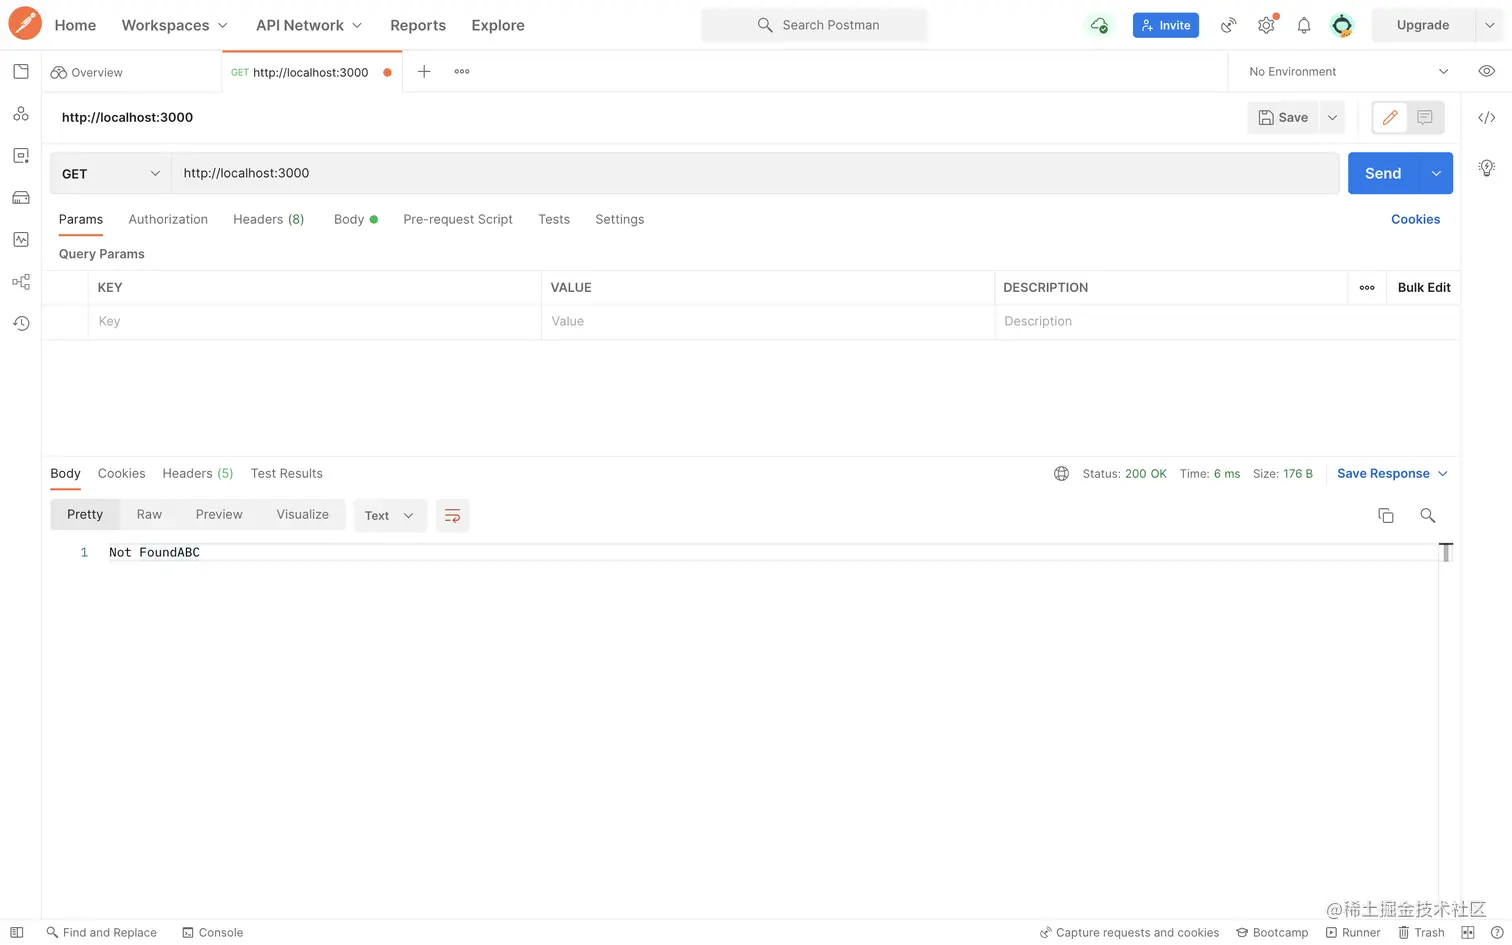
Task: Open the capture requests satellite icon
Action: 1229,25
